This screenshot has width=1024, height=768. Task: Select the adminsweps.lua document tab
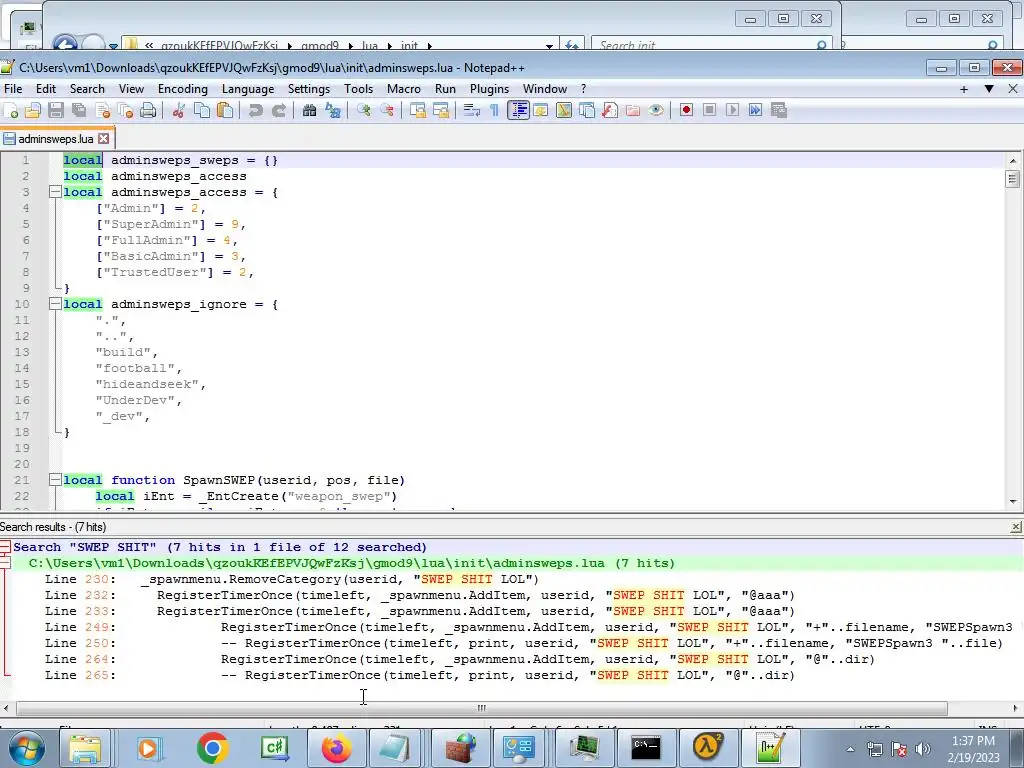click(x=56, y=138)
